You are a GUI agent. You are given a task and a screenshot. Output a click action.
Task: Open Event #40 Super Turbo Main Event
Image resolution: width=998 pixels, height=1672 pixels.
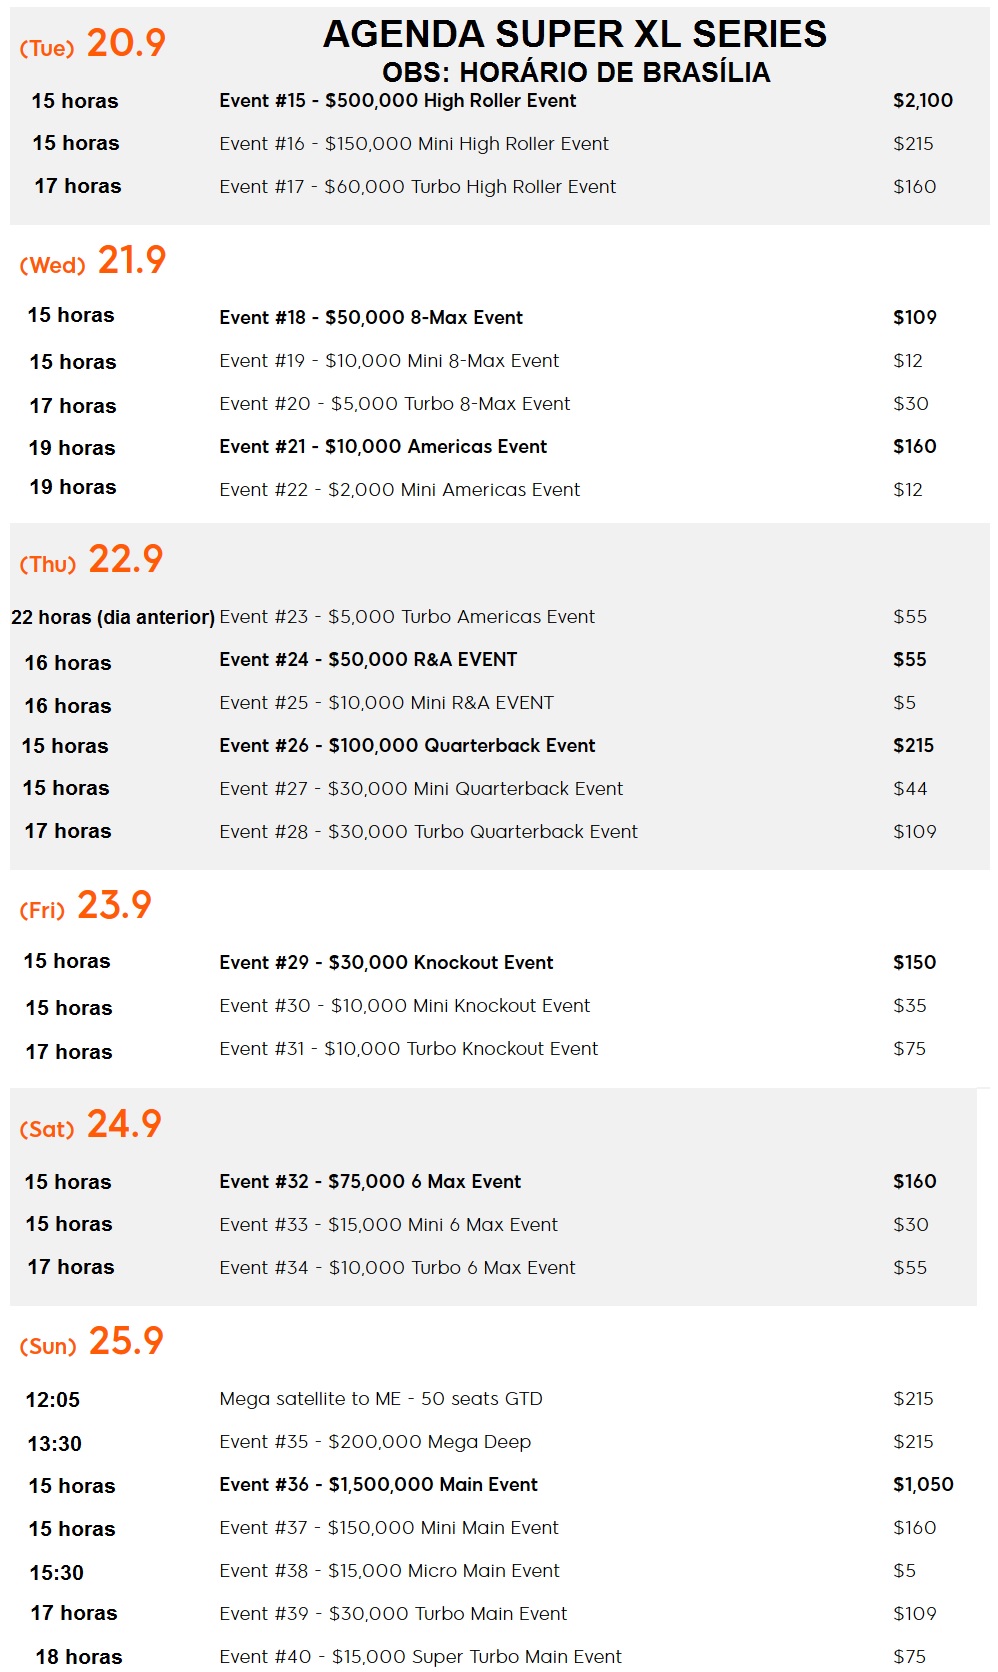(x=420, y=1657)
